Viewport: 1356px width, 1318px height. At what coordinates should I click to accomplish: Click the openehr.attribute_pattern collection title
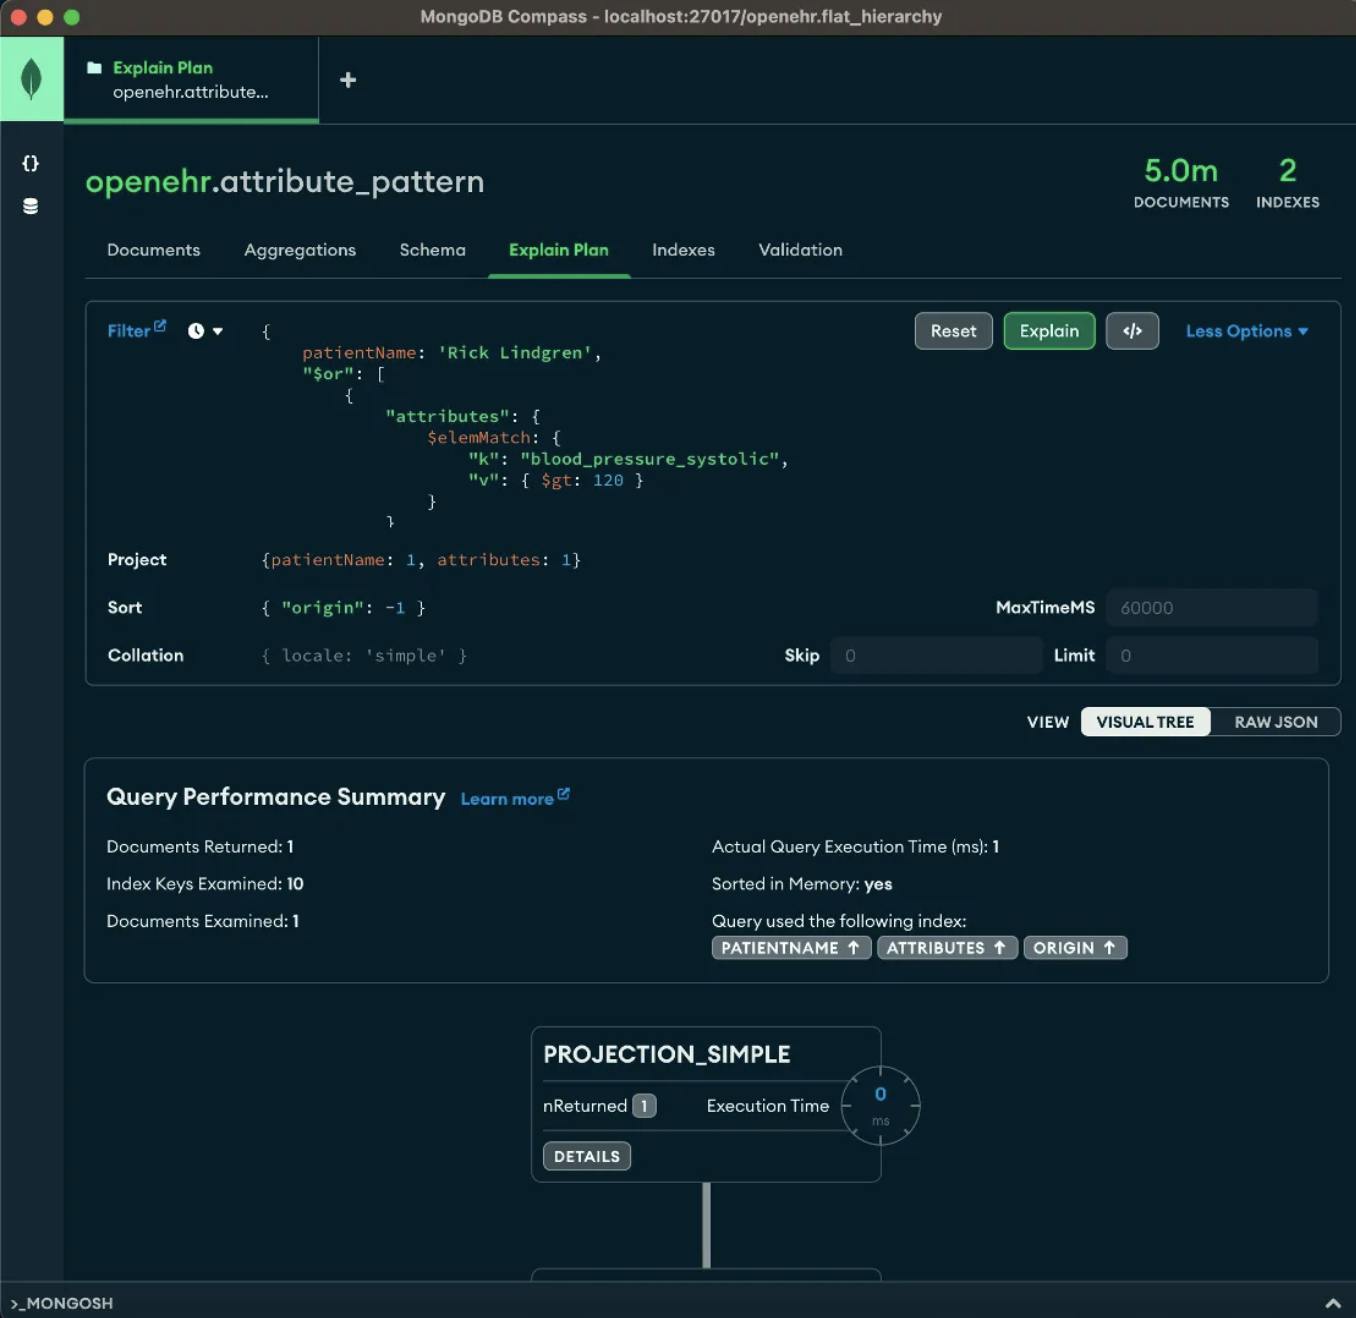[x=285, y=181]
